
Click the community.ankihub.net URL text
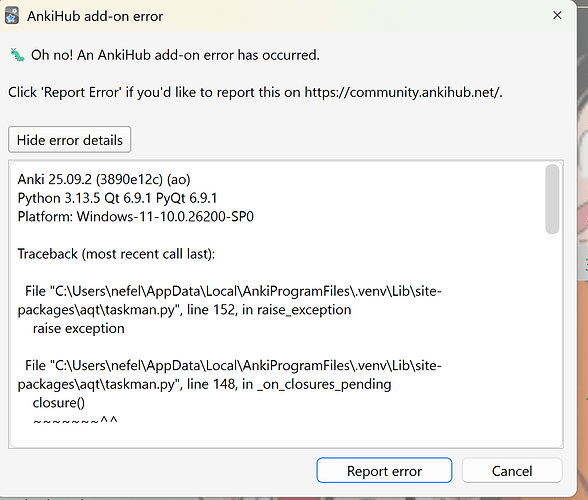click(x=402, y=92)
